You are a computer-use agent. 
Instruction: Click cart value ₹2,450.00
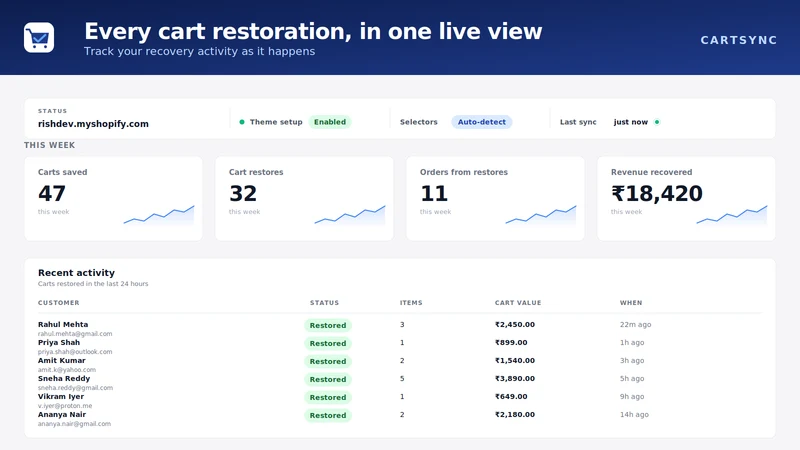pyautogui.click(x=515, y=324)
